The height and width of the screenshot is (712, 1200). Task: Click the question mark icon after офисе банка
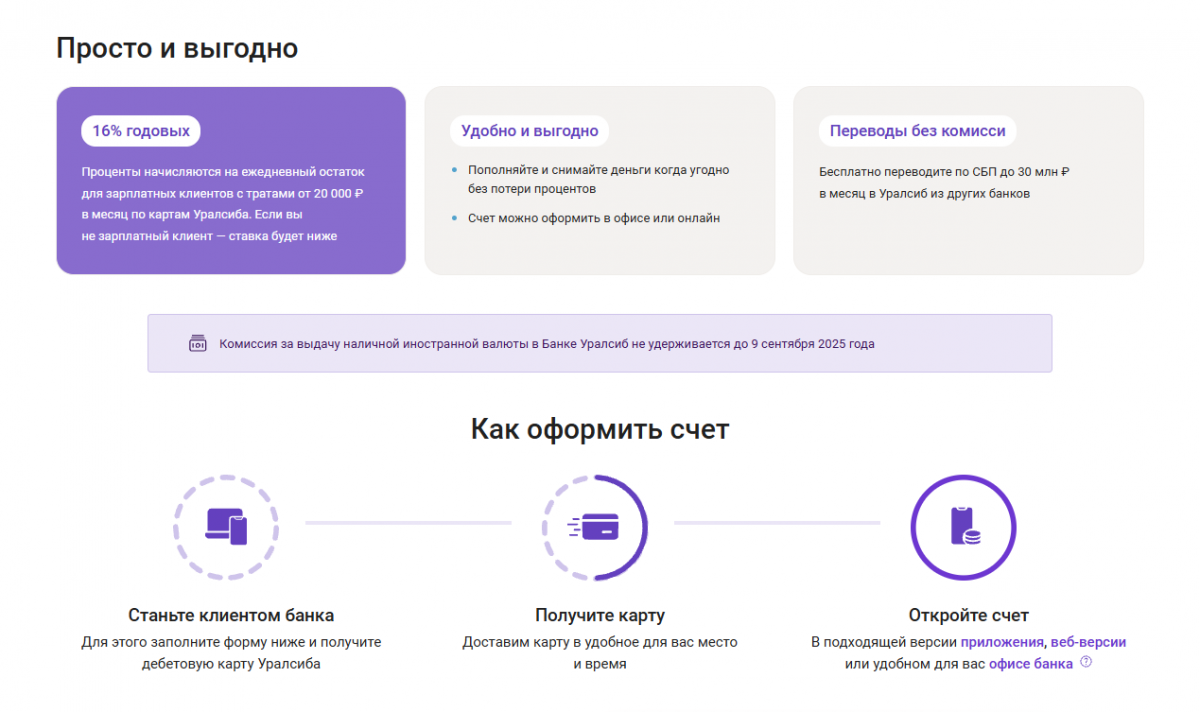click(1086, 662)
